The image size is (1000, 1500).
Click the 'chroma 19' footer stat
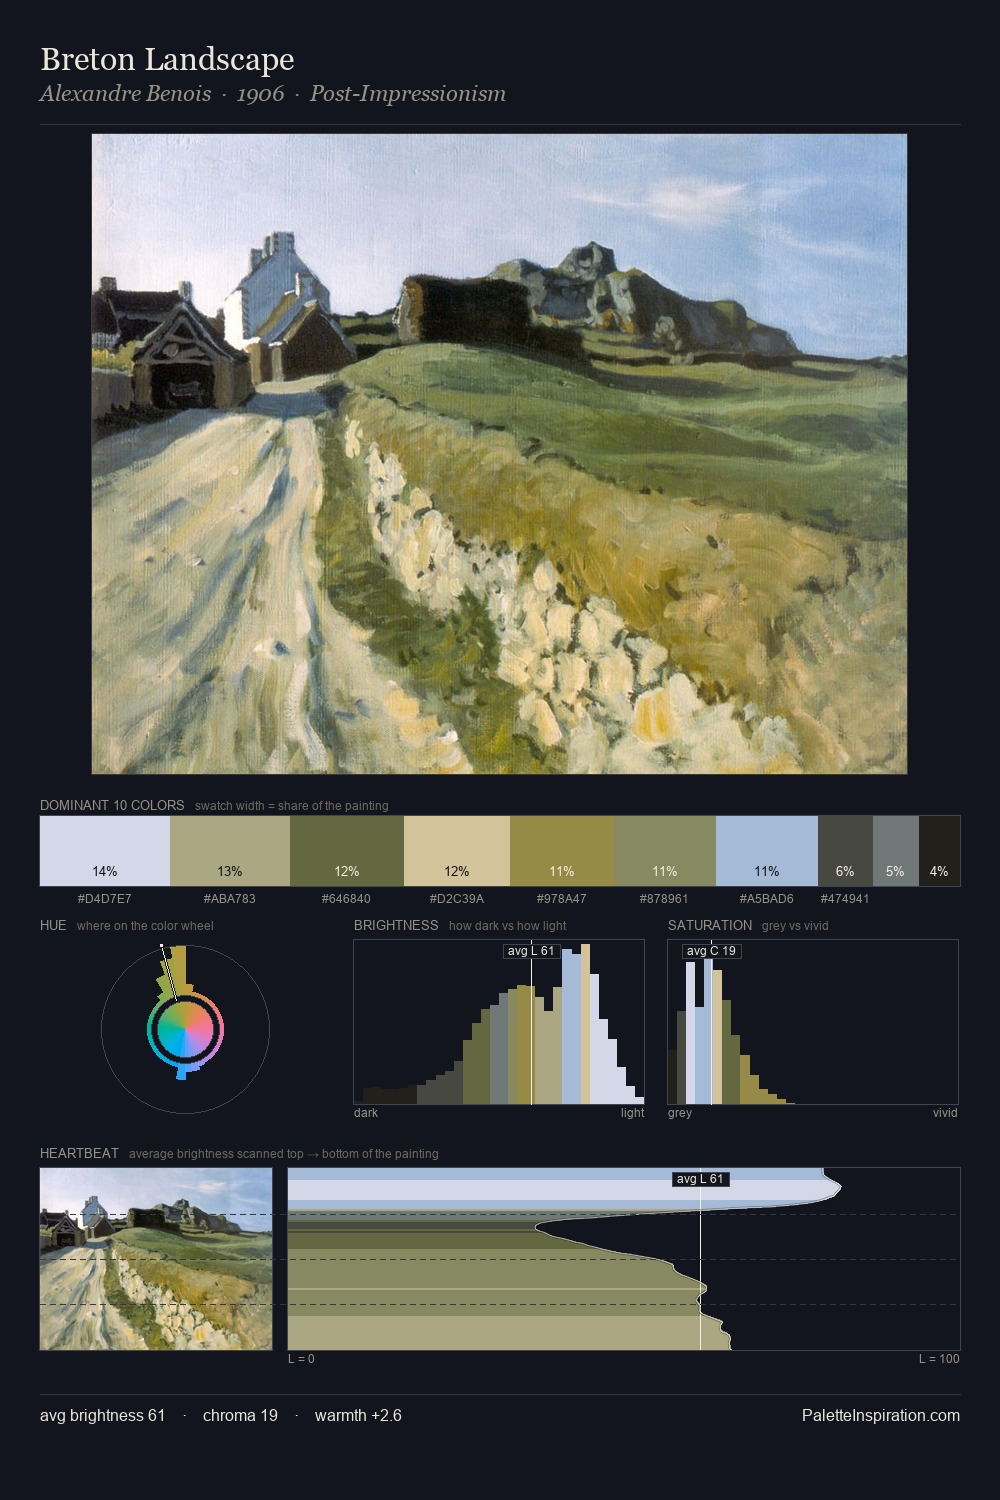240,1415
